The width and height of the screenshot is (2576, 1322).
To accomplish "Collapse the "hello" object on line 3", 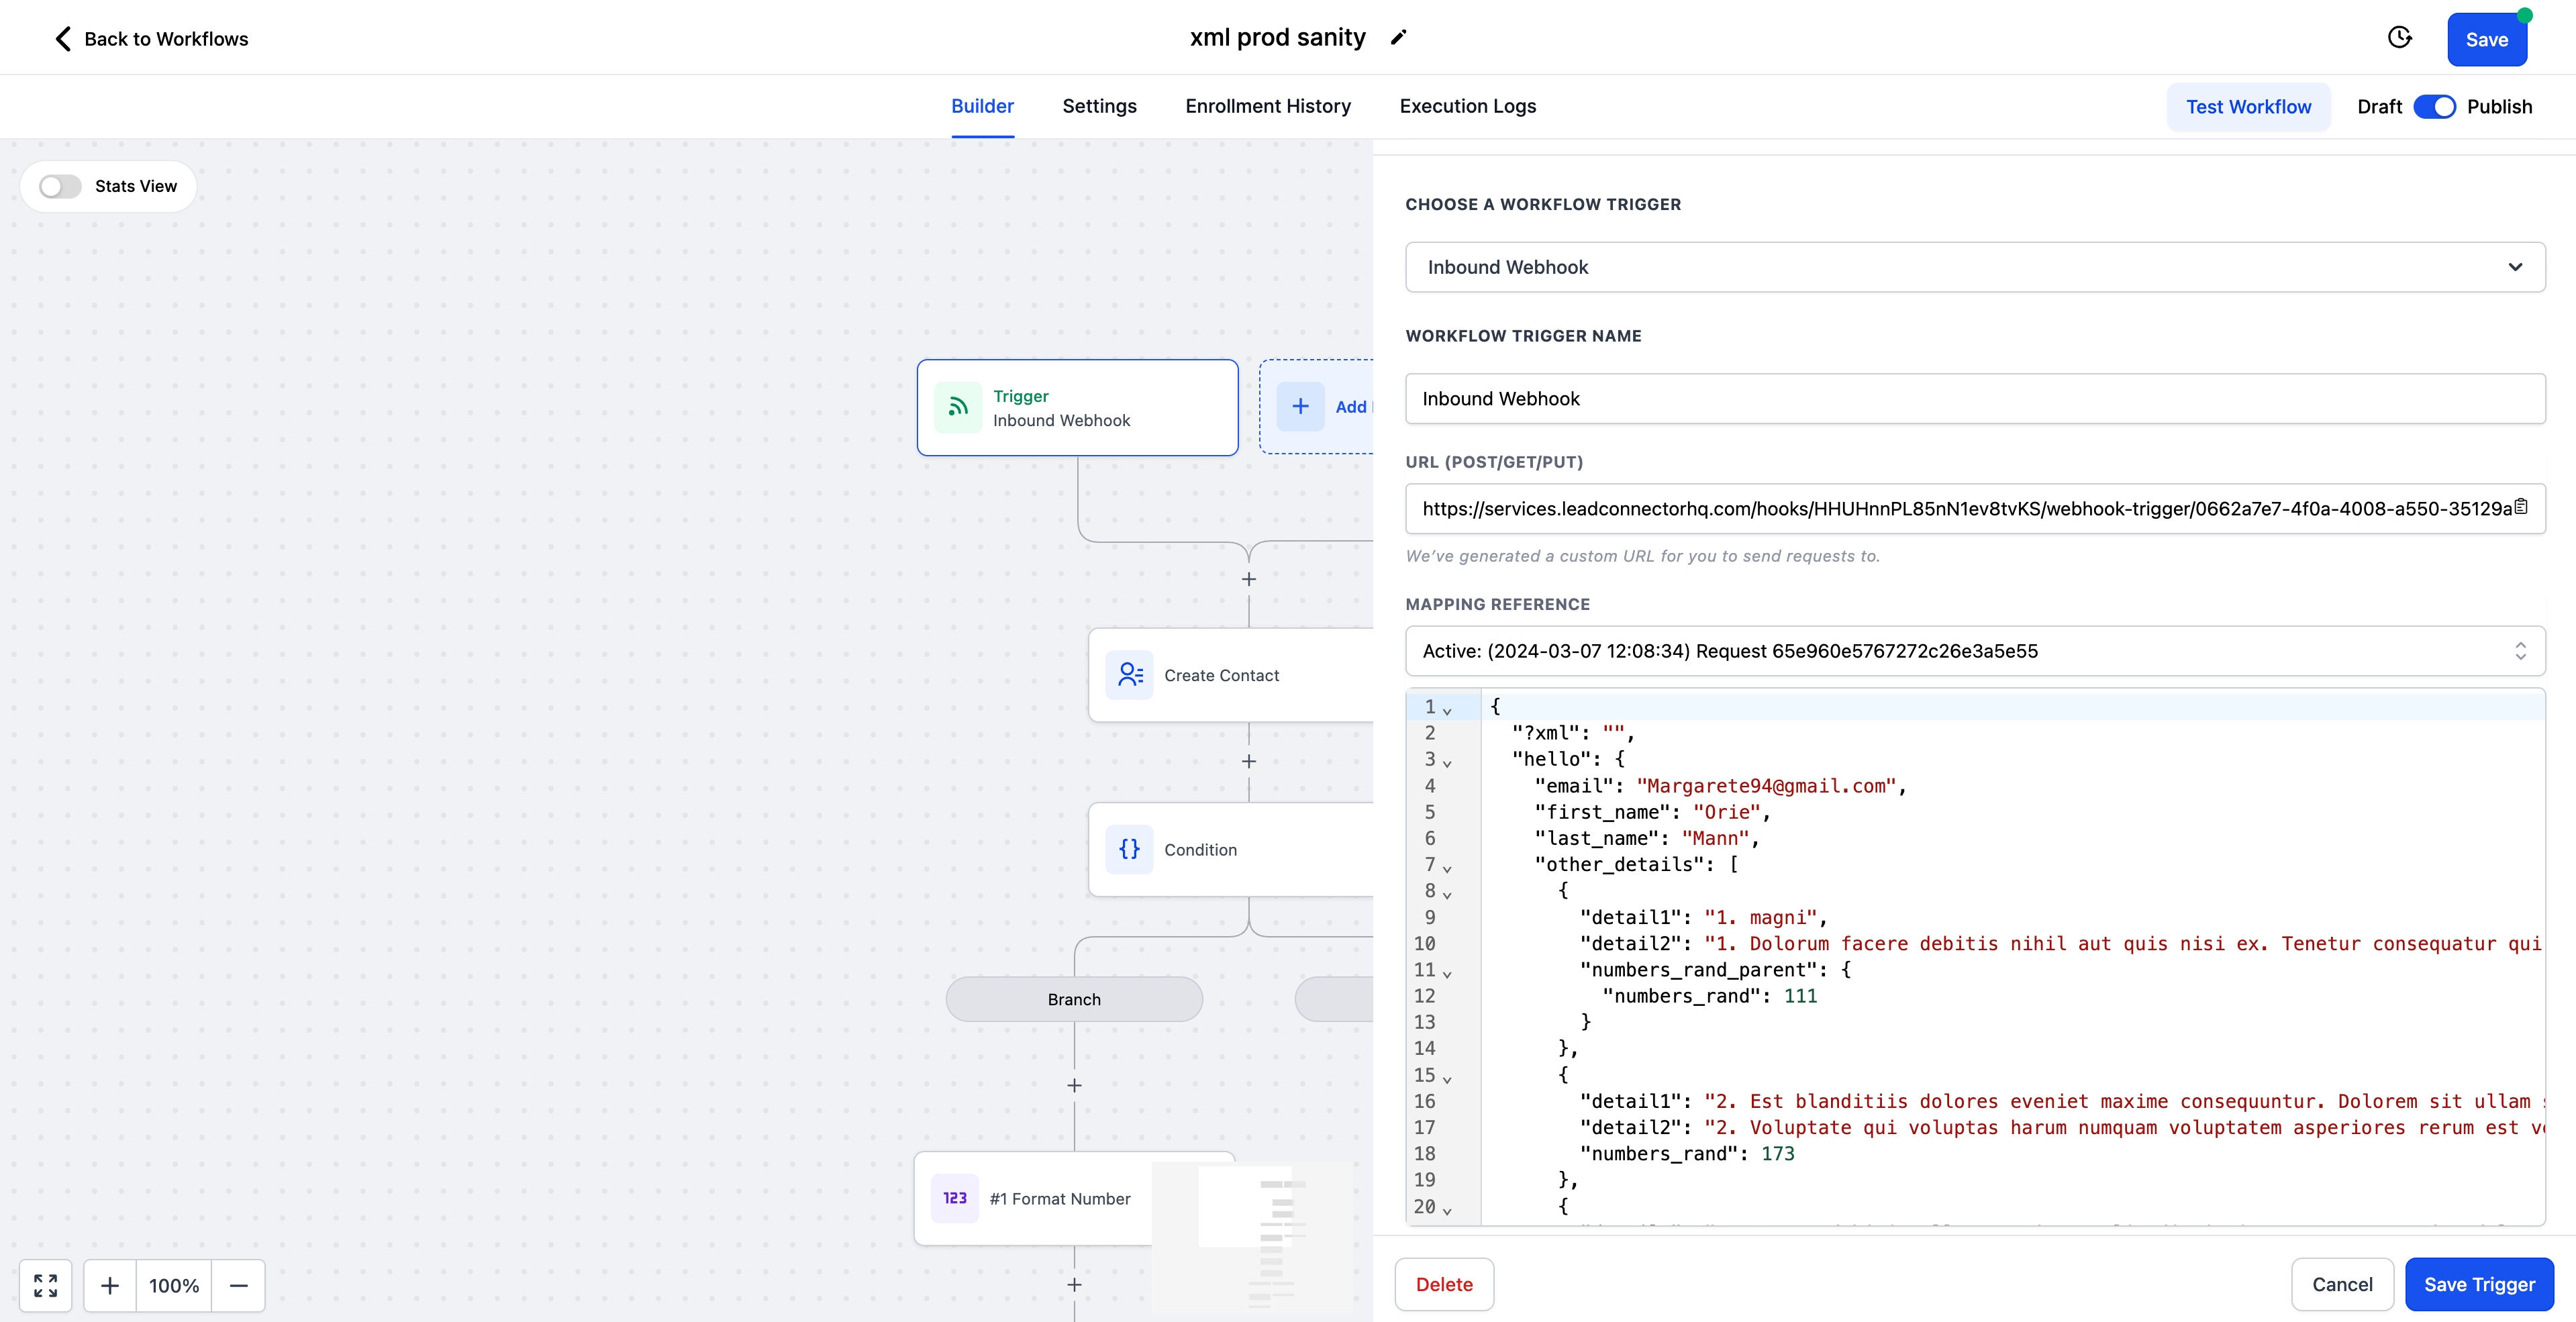I will (x=1447, y=762).
